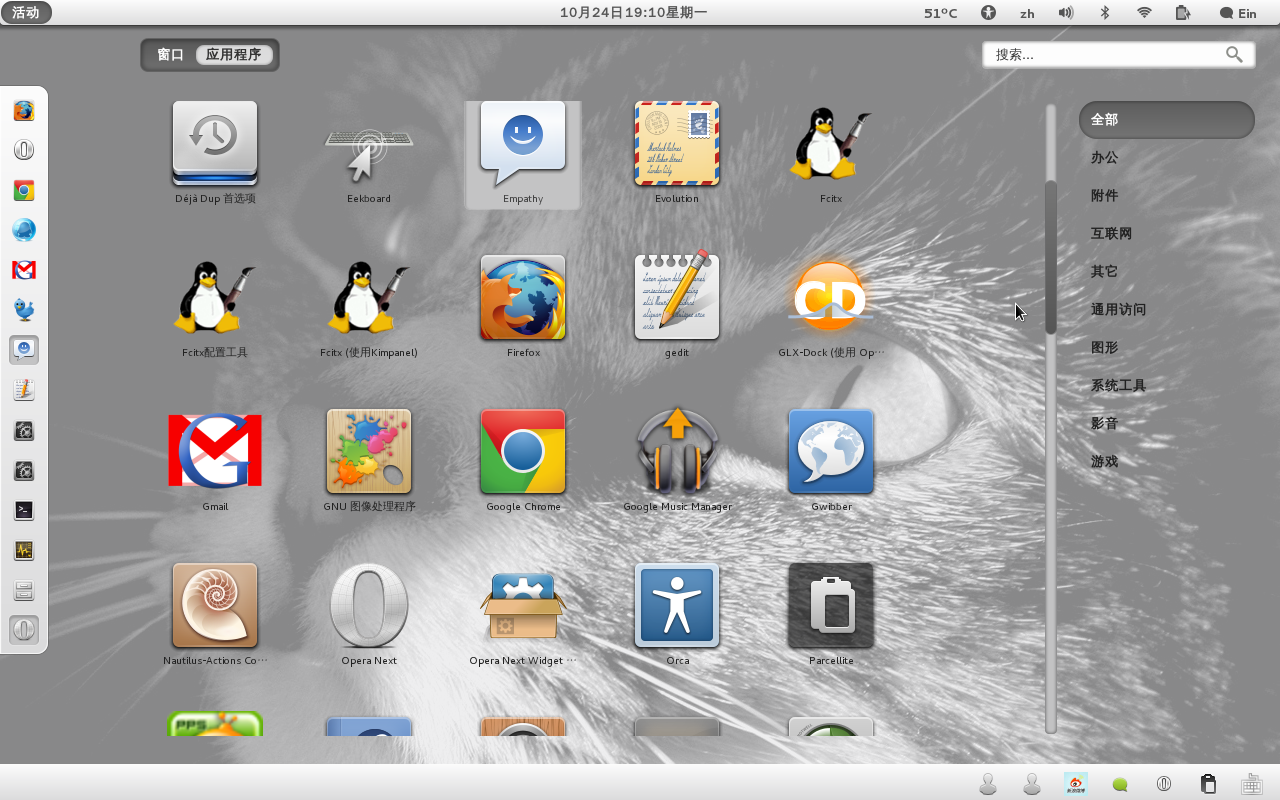This screenshot has width=1280, height=800.
Task: Launch Firefox from the application grid
Action: click(523, 298)
